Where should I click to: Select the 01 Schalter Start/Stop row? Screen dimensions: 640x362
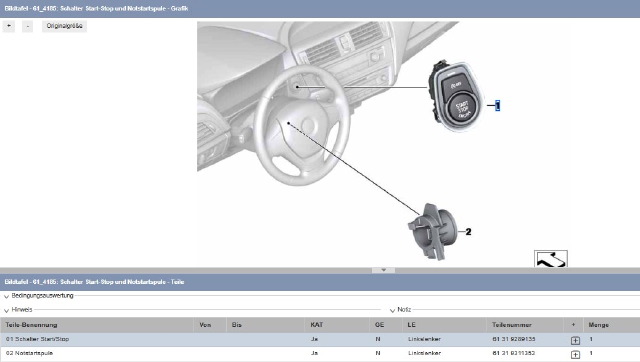pos(320,340)
